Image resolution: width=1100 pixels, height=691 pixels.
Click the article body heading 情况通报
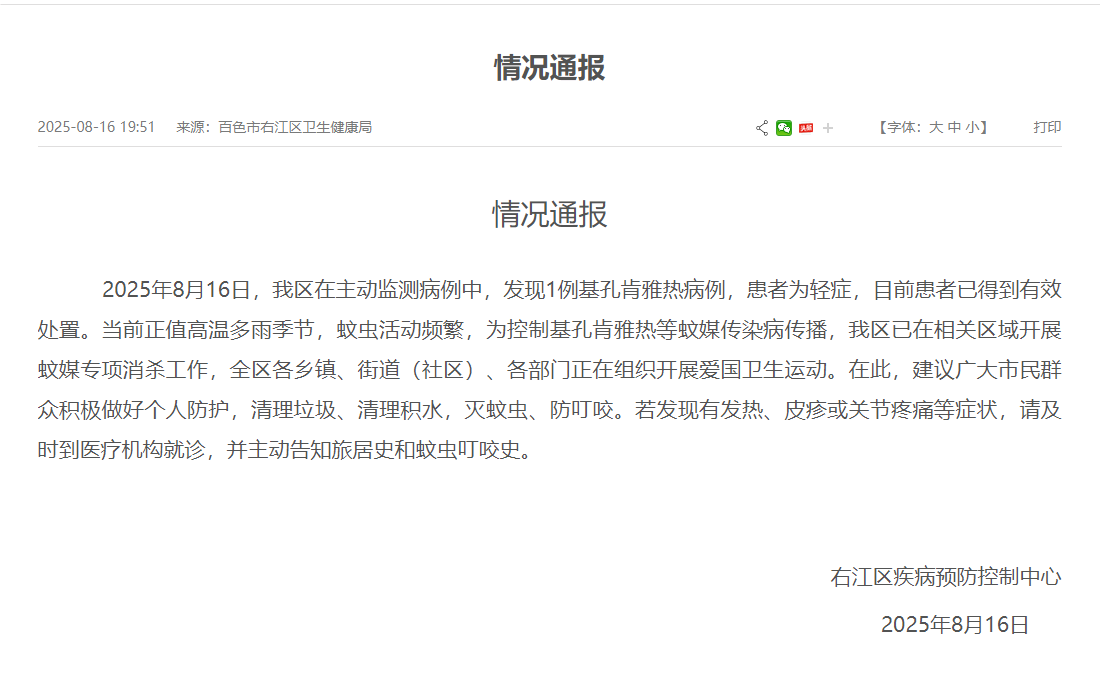pyautogui.click(x=549, y=214)
